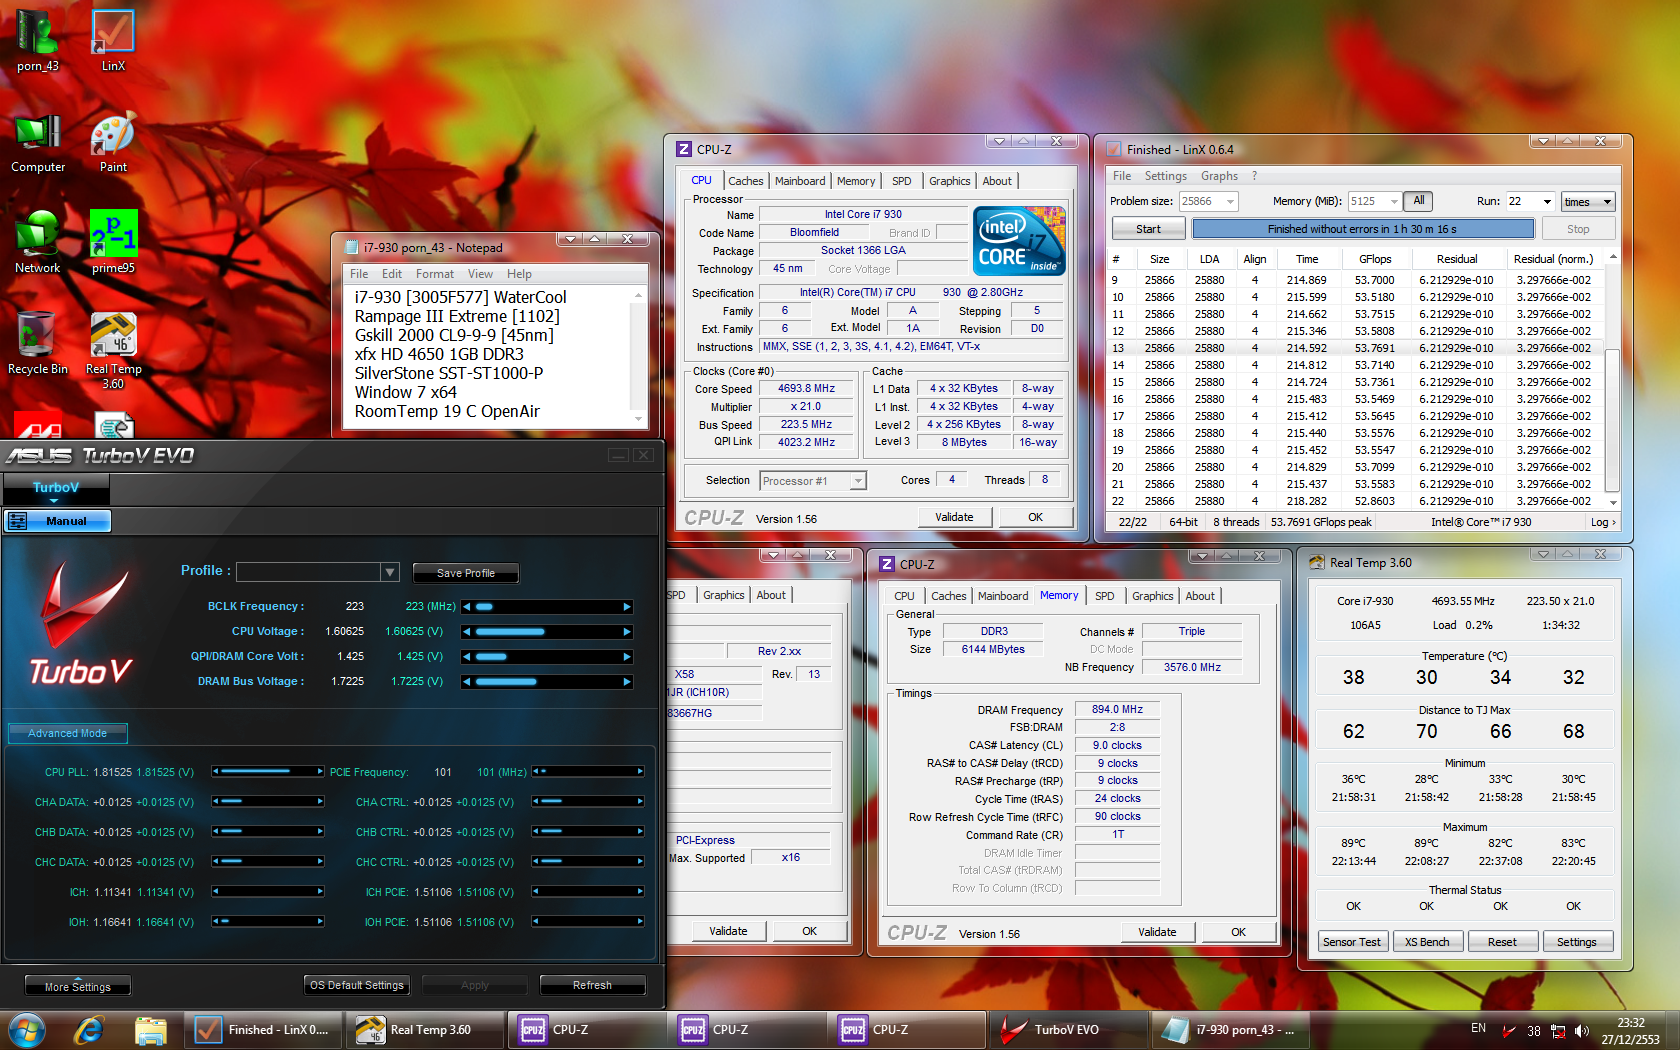Switch to Caches tab in CPU-Z processor window

pos(746,181)
